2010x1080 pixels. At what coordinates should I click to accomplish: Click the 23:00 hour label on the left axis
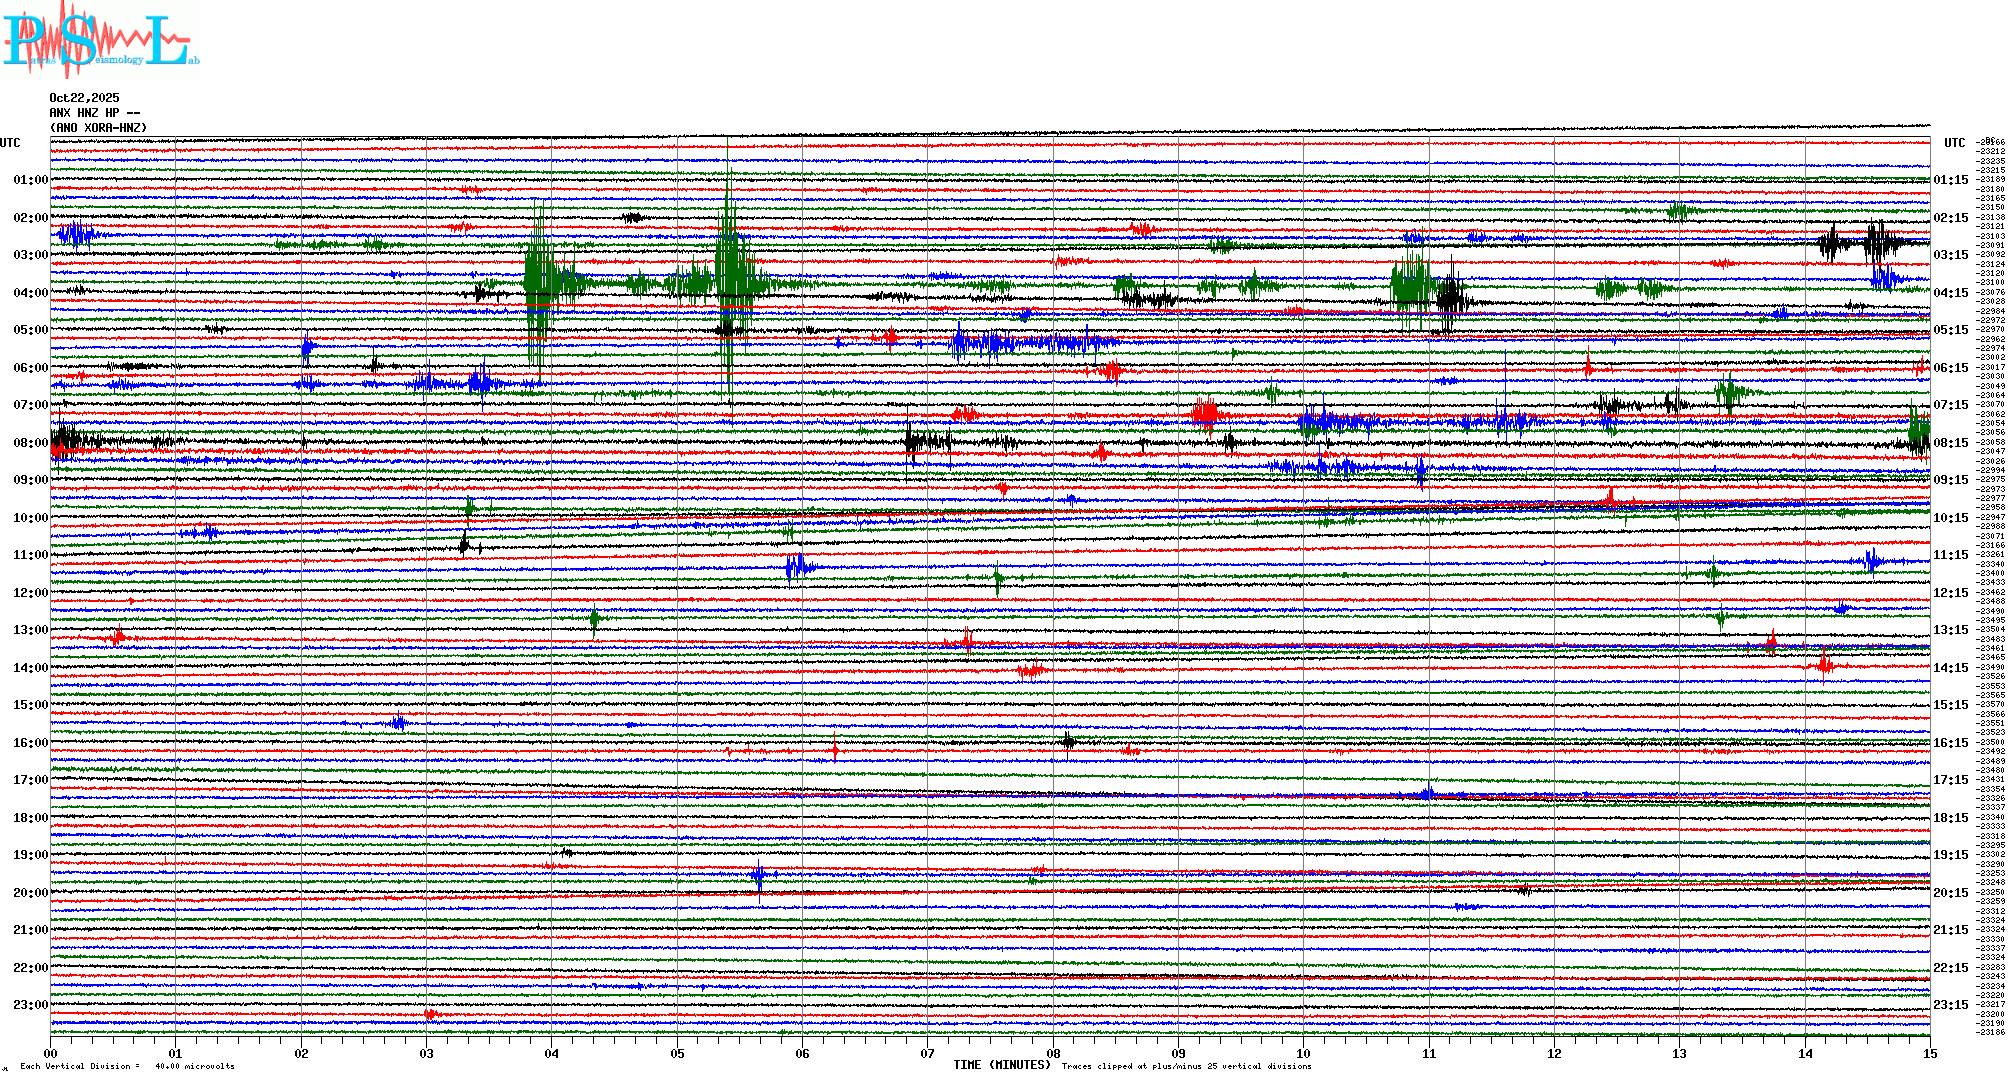click(30, 1005)
